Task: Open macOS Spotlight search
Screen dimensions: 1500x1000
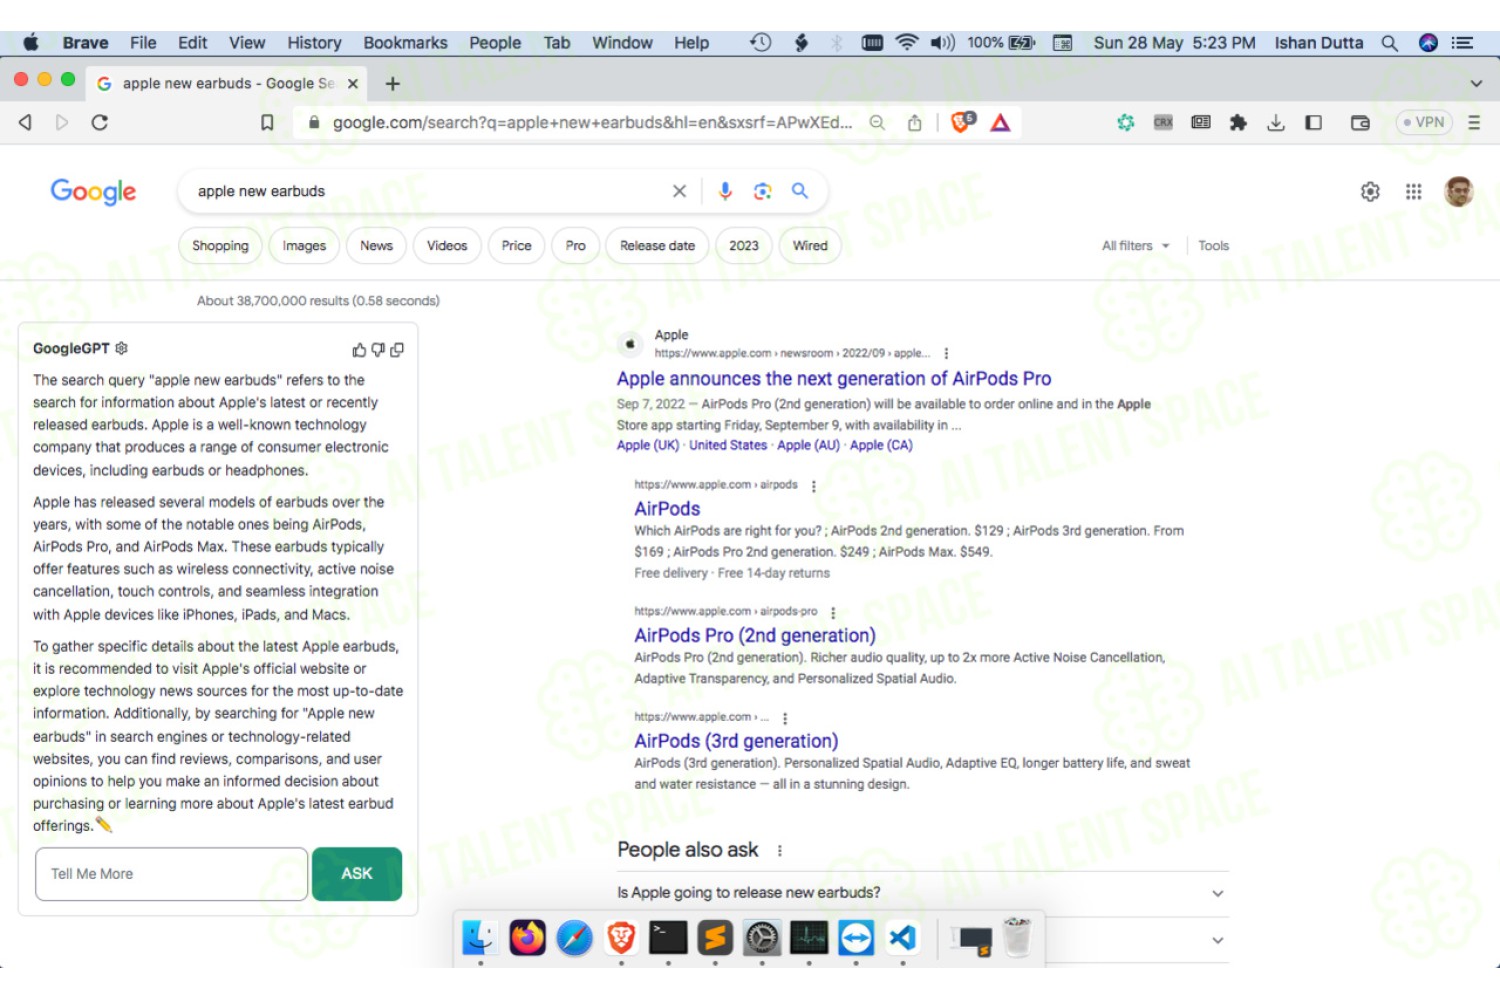Action: [x=1389, y=42]
